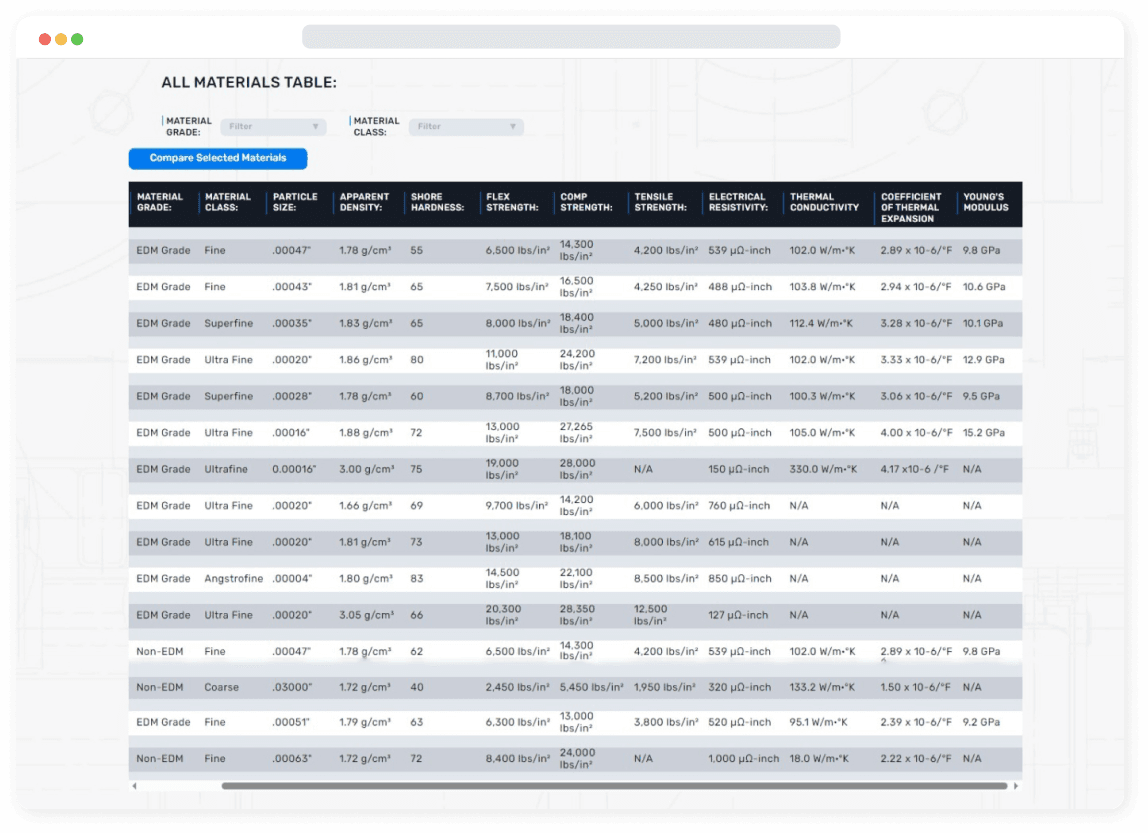Click the Young's Modulus column header

point(984,202)
